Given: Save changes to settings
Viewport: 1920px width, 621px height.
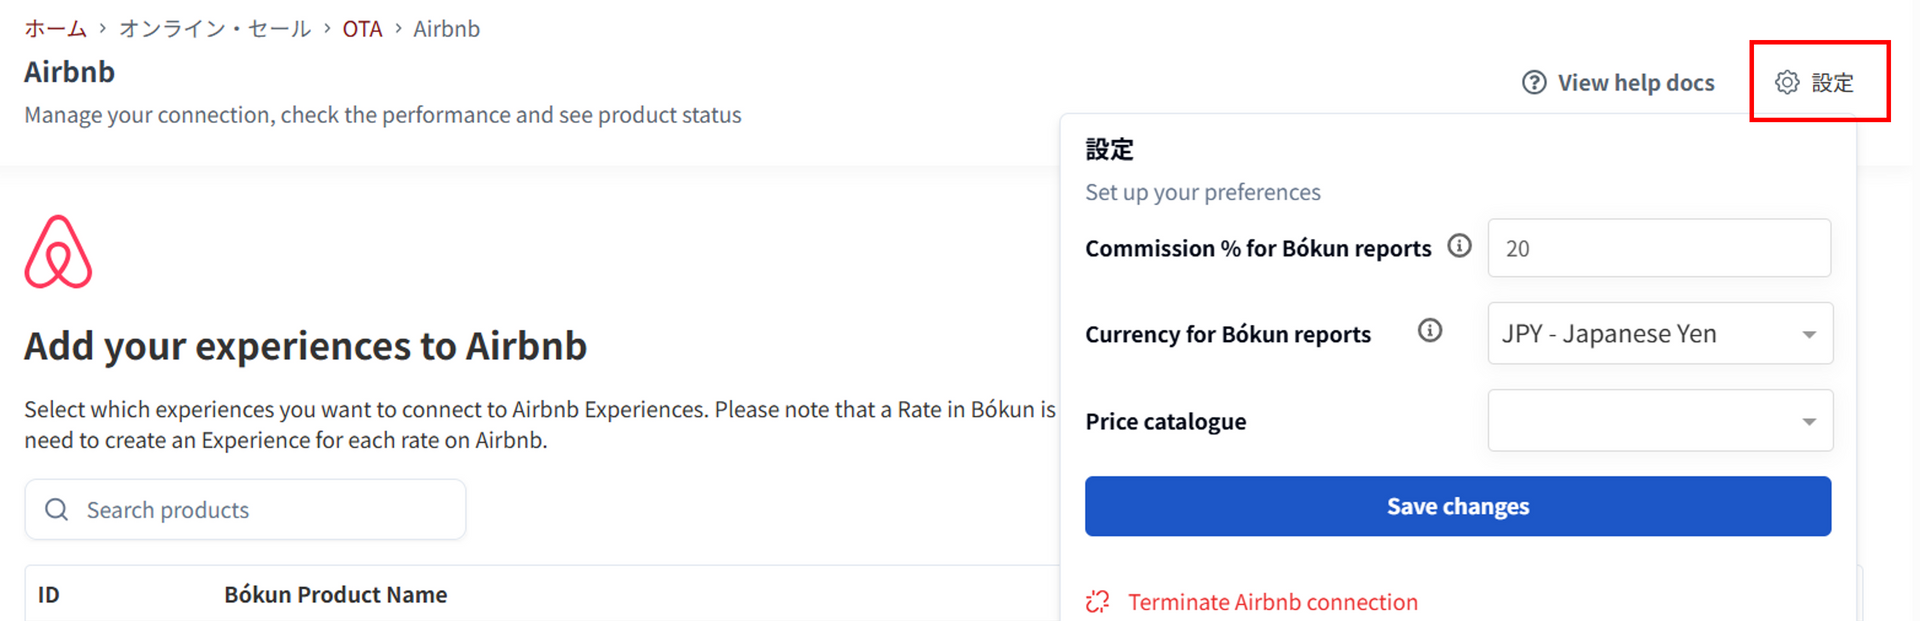Looking at the screenshot, I should click(1458, 506).
